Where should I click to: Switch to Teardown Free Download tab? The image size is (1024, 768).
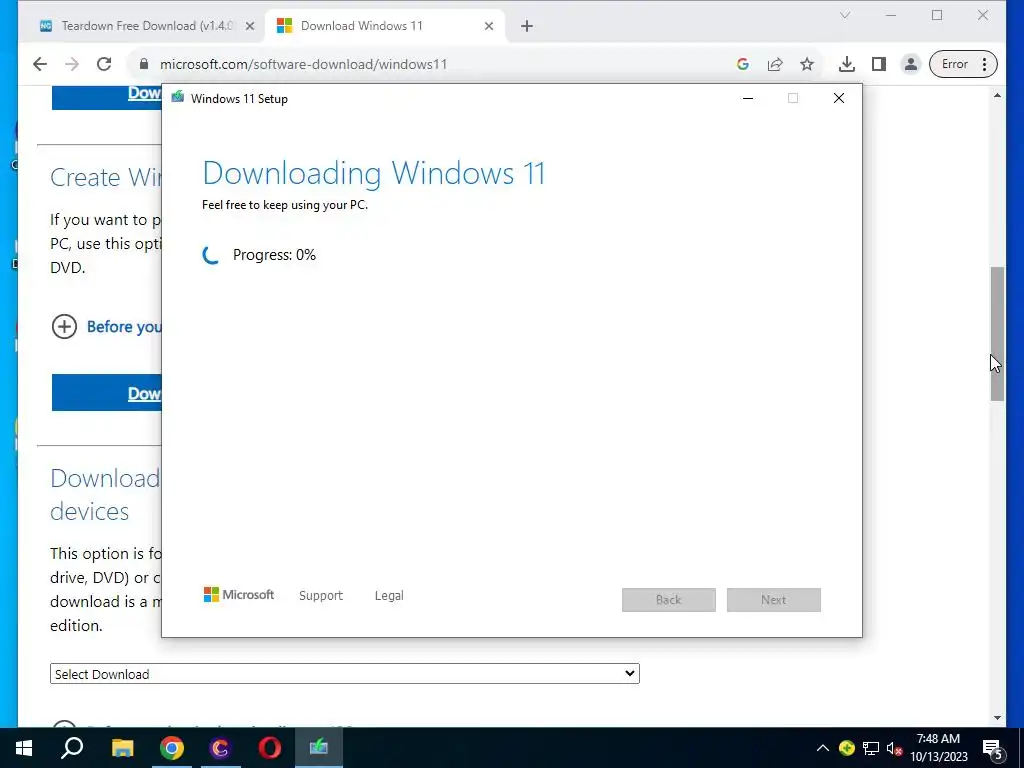pos(146,26)
